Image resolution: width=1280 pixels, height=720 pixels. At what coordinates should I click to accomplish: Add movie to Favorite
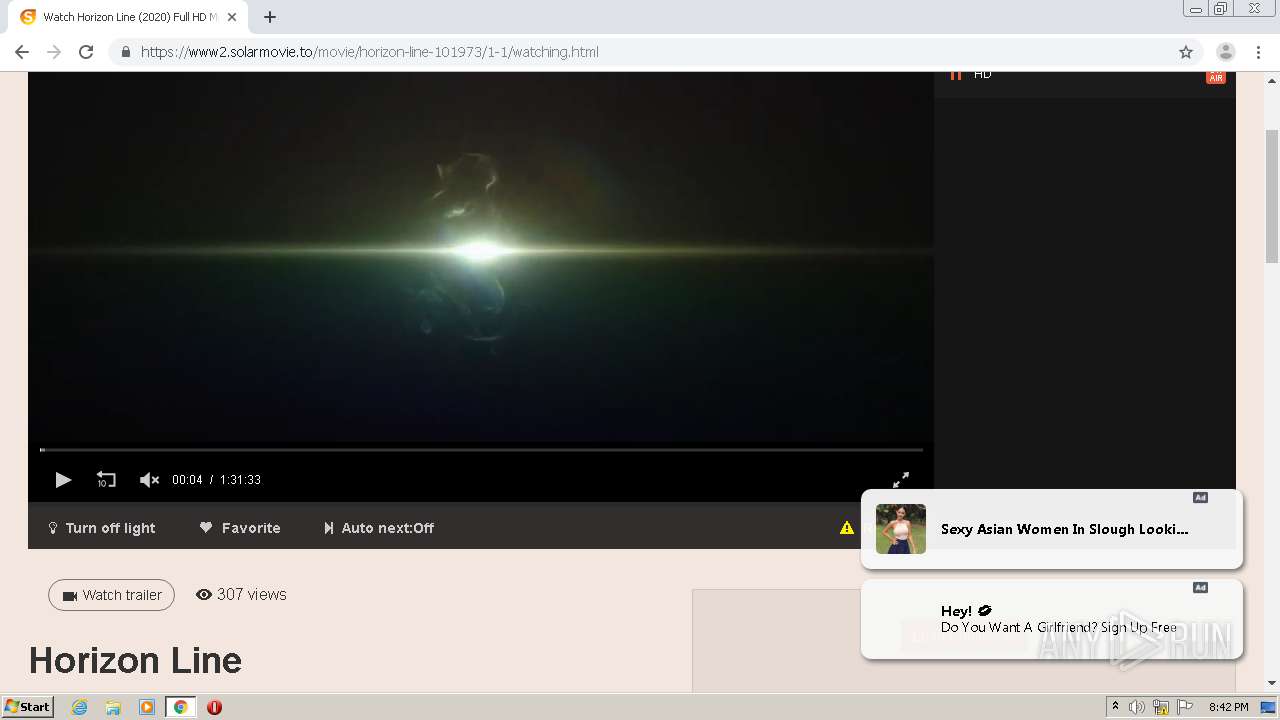[x=240, y=528]
